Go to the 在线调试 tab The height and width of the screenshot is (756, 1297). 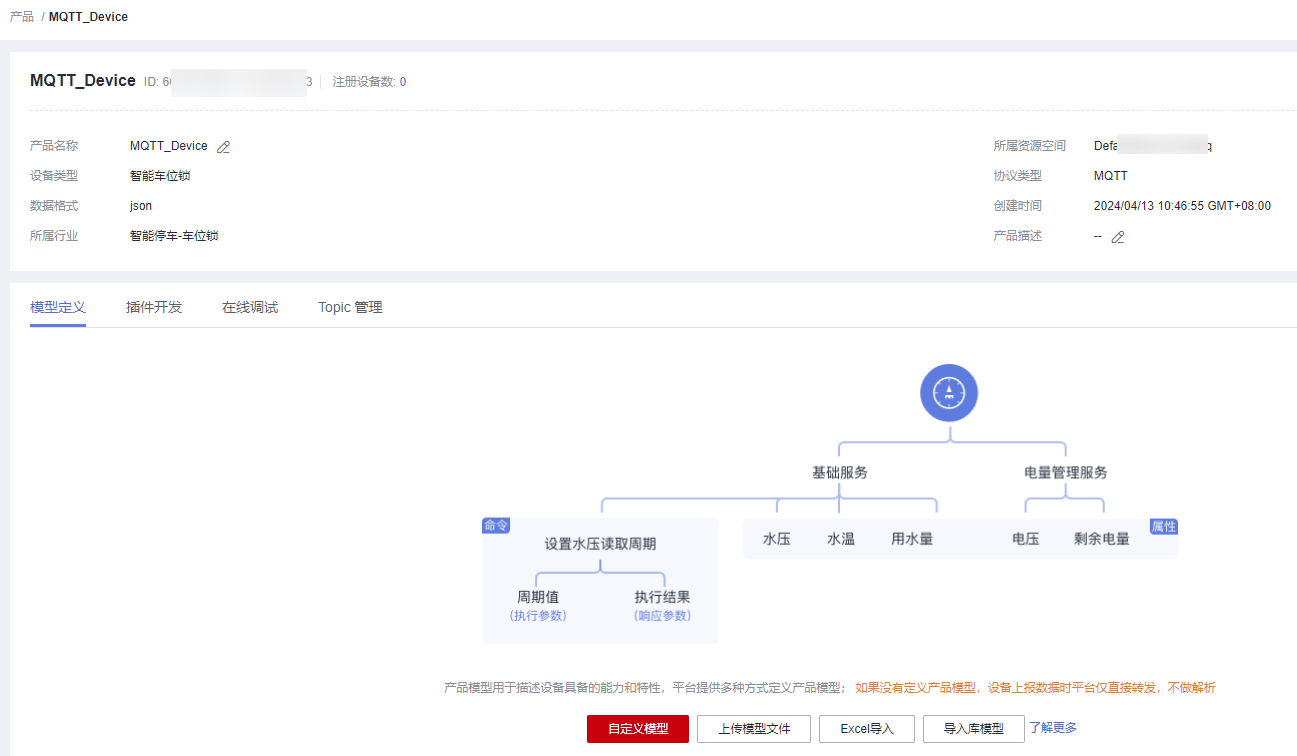(x=250, y=307)
